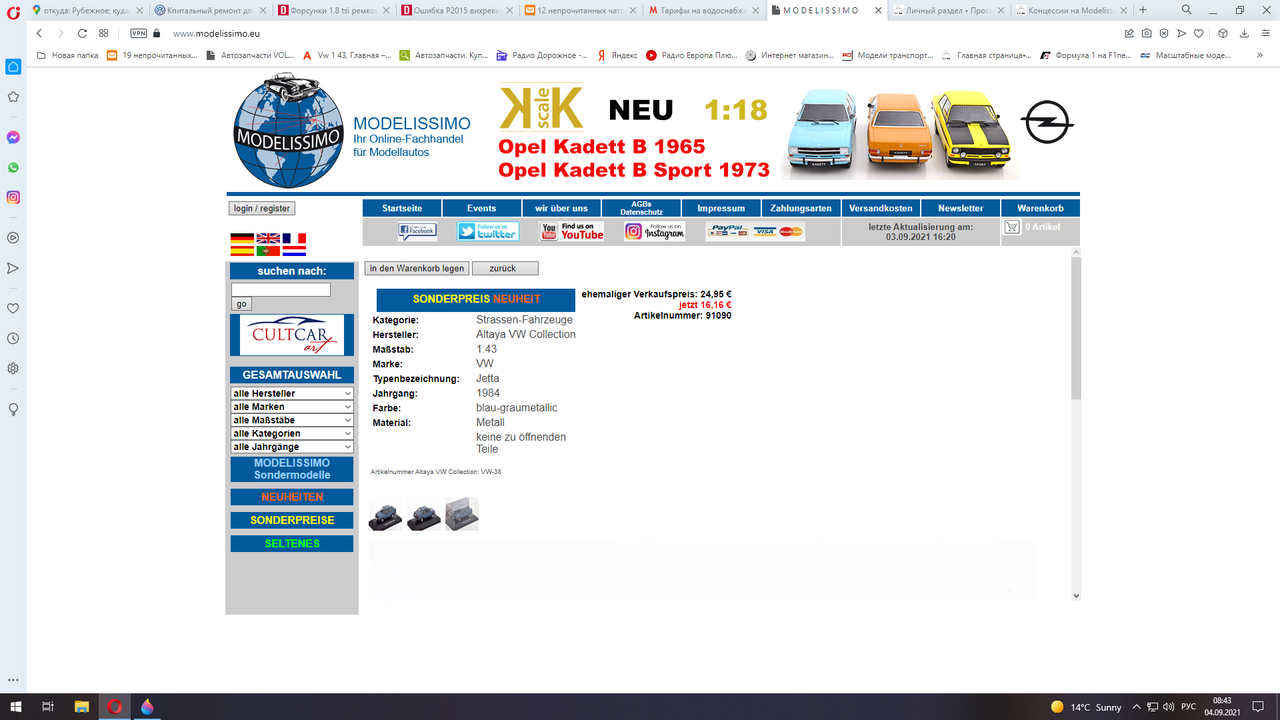Viewport: 1280px width, 720px height.
Task: Open the third boxed model thumbnail
Action: [462, 515]
